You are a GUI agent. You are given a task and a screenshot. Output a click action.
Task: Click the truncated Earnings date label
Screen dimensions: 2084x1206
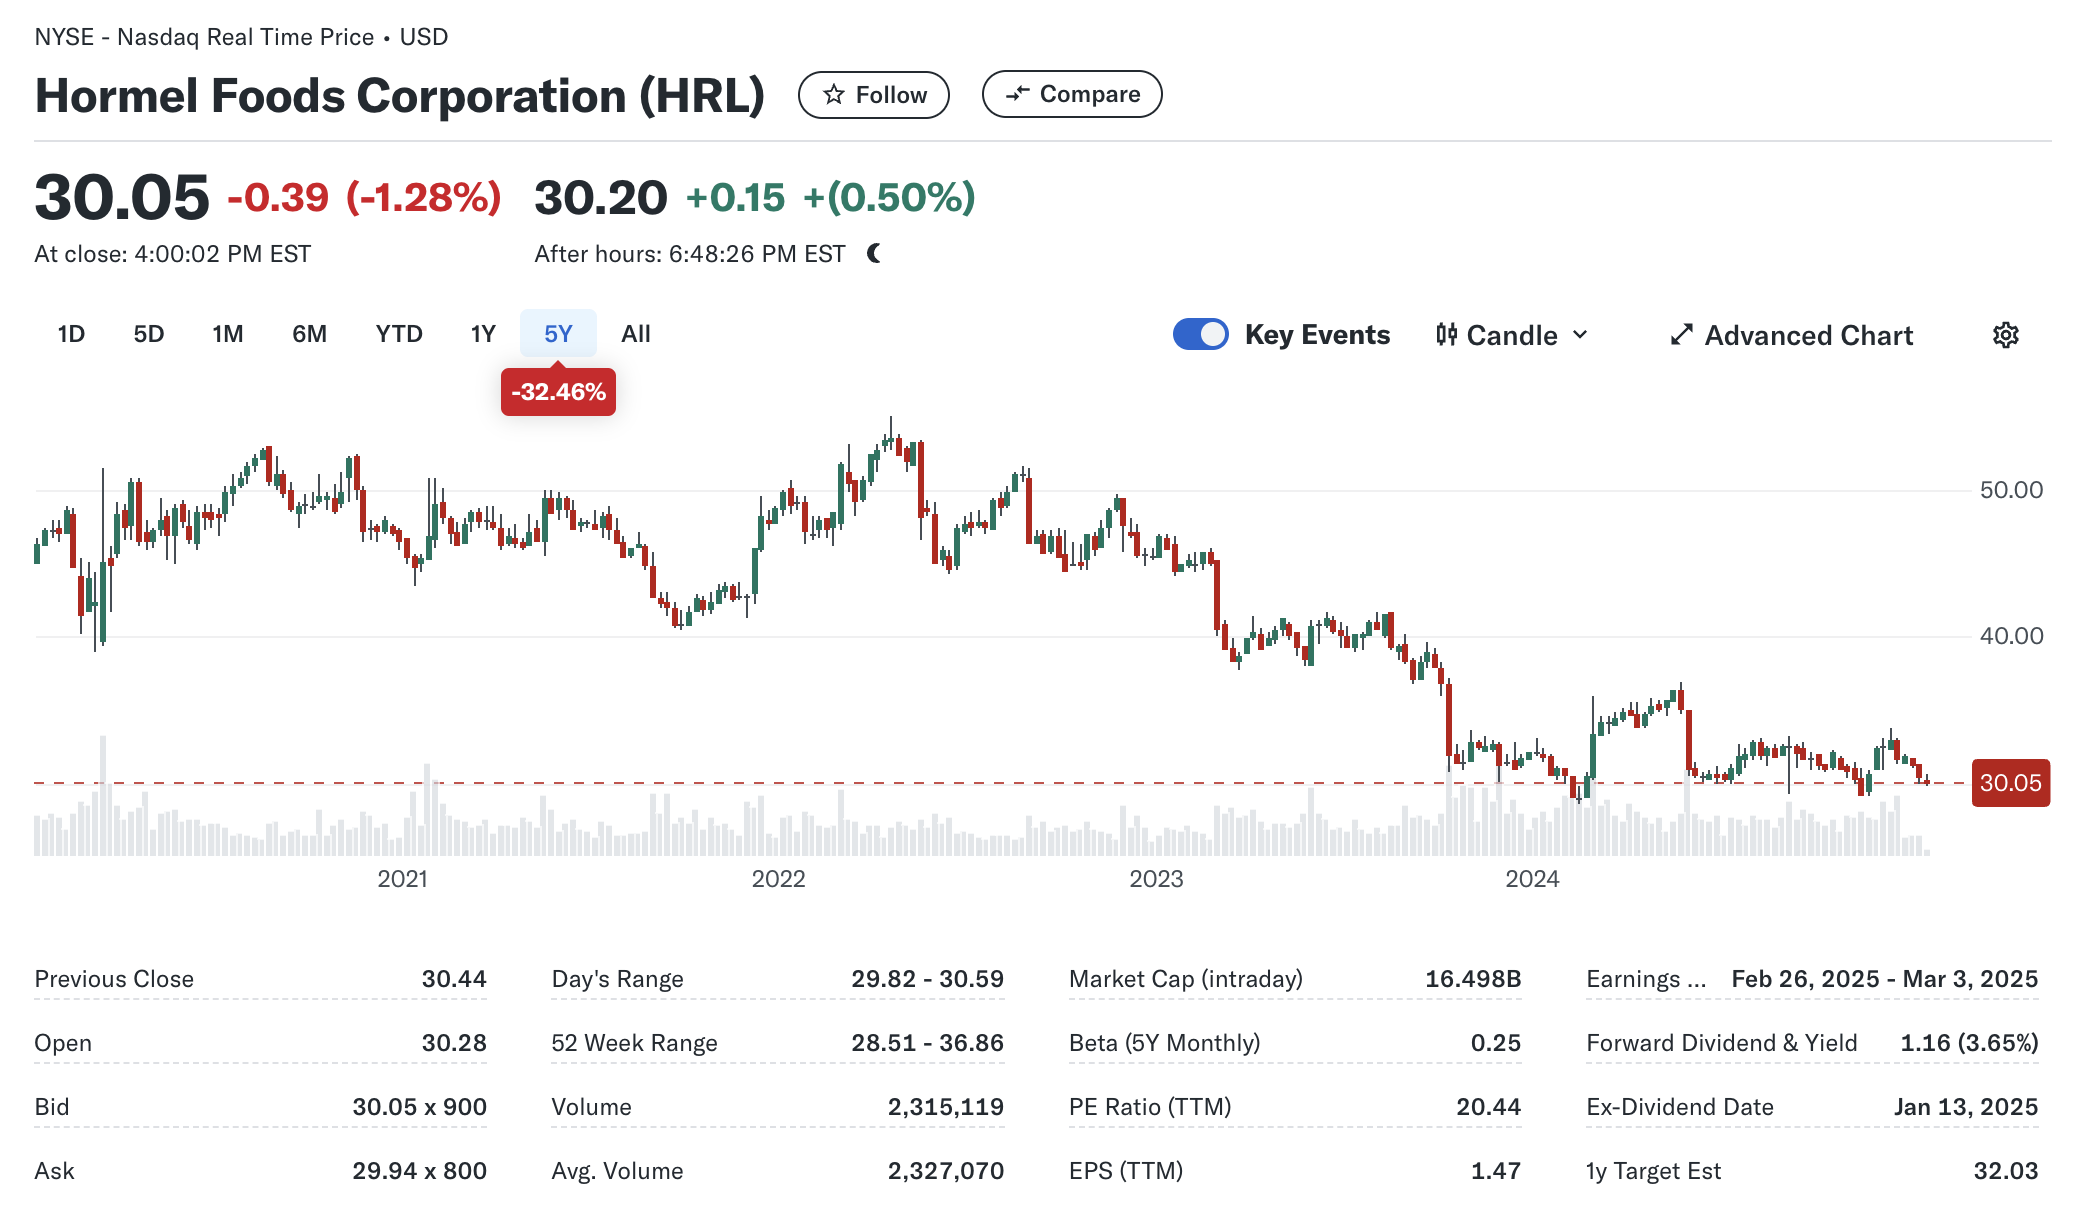click(x=1645, y=979)
